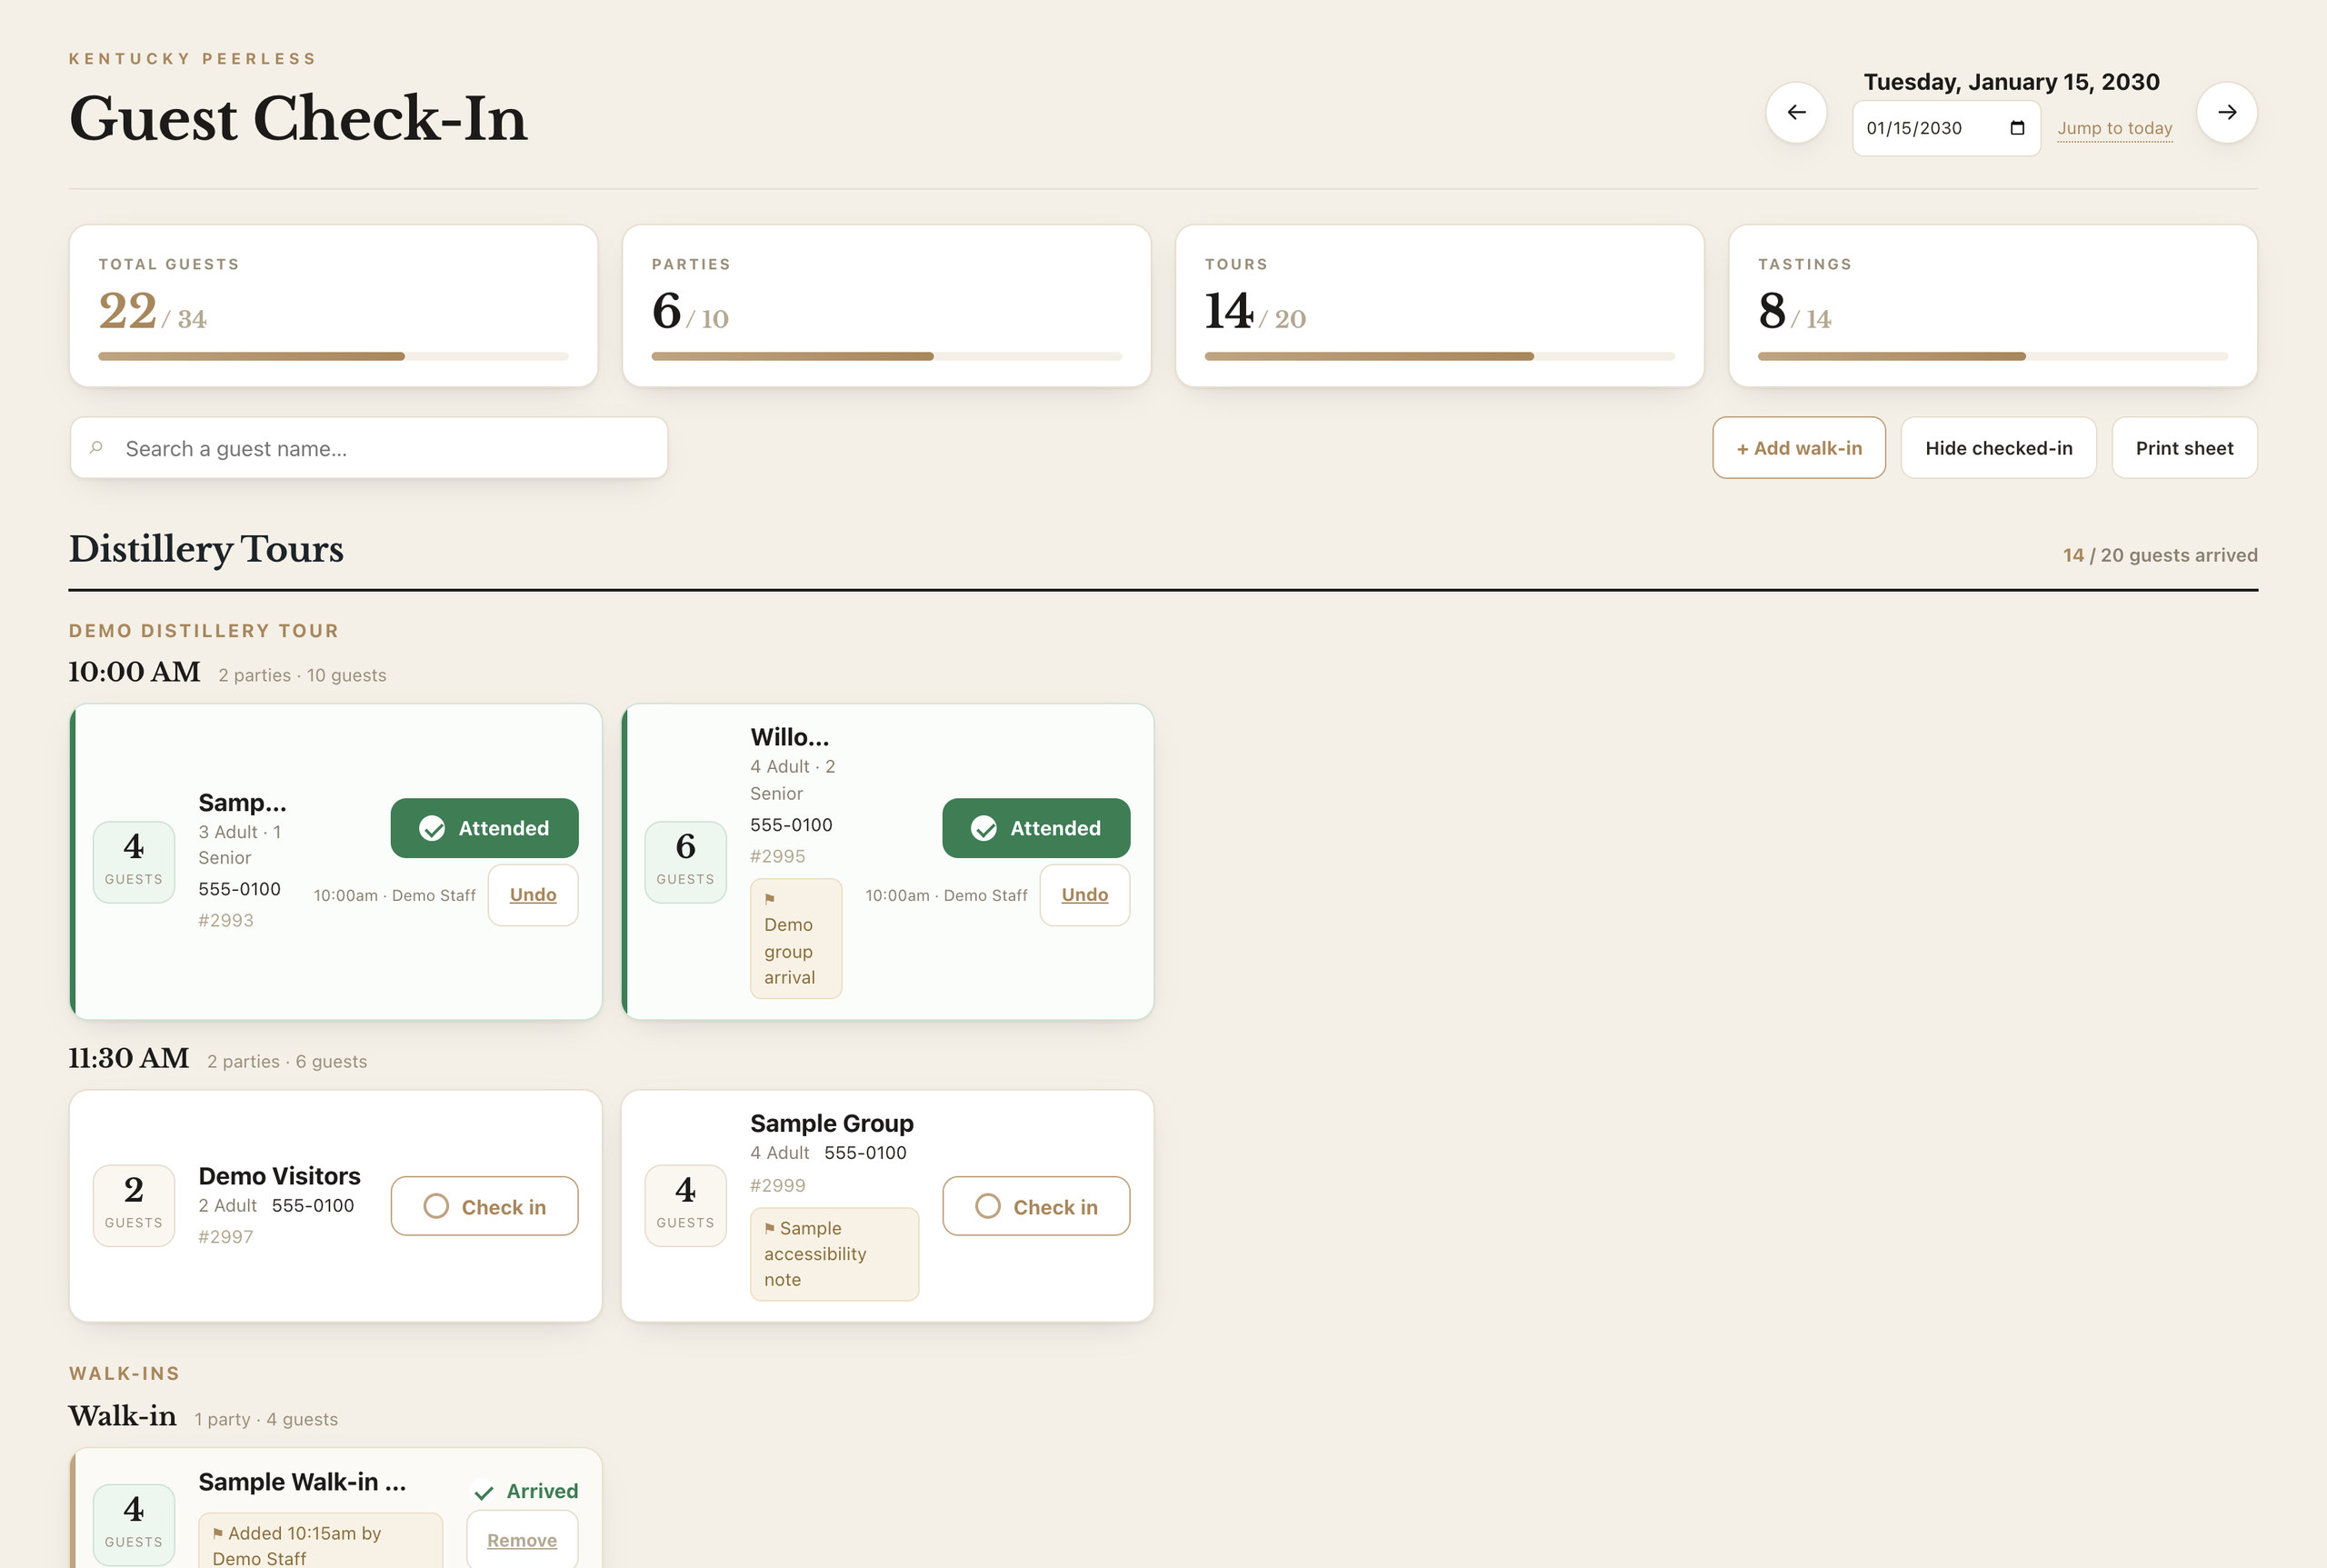Click the Tastings progress bar
2327x1568 pixels.
tap(1992, 356)
